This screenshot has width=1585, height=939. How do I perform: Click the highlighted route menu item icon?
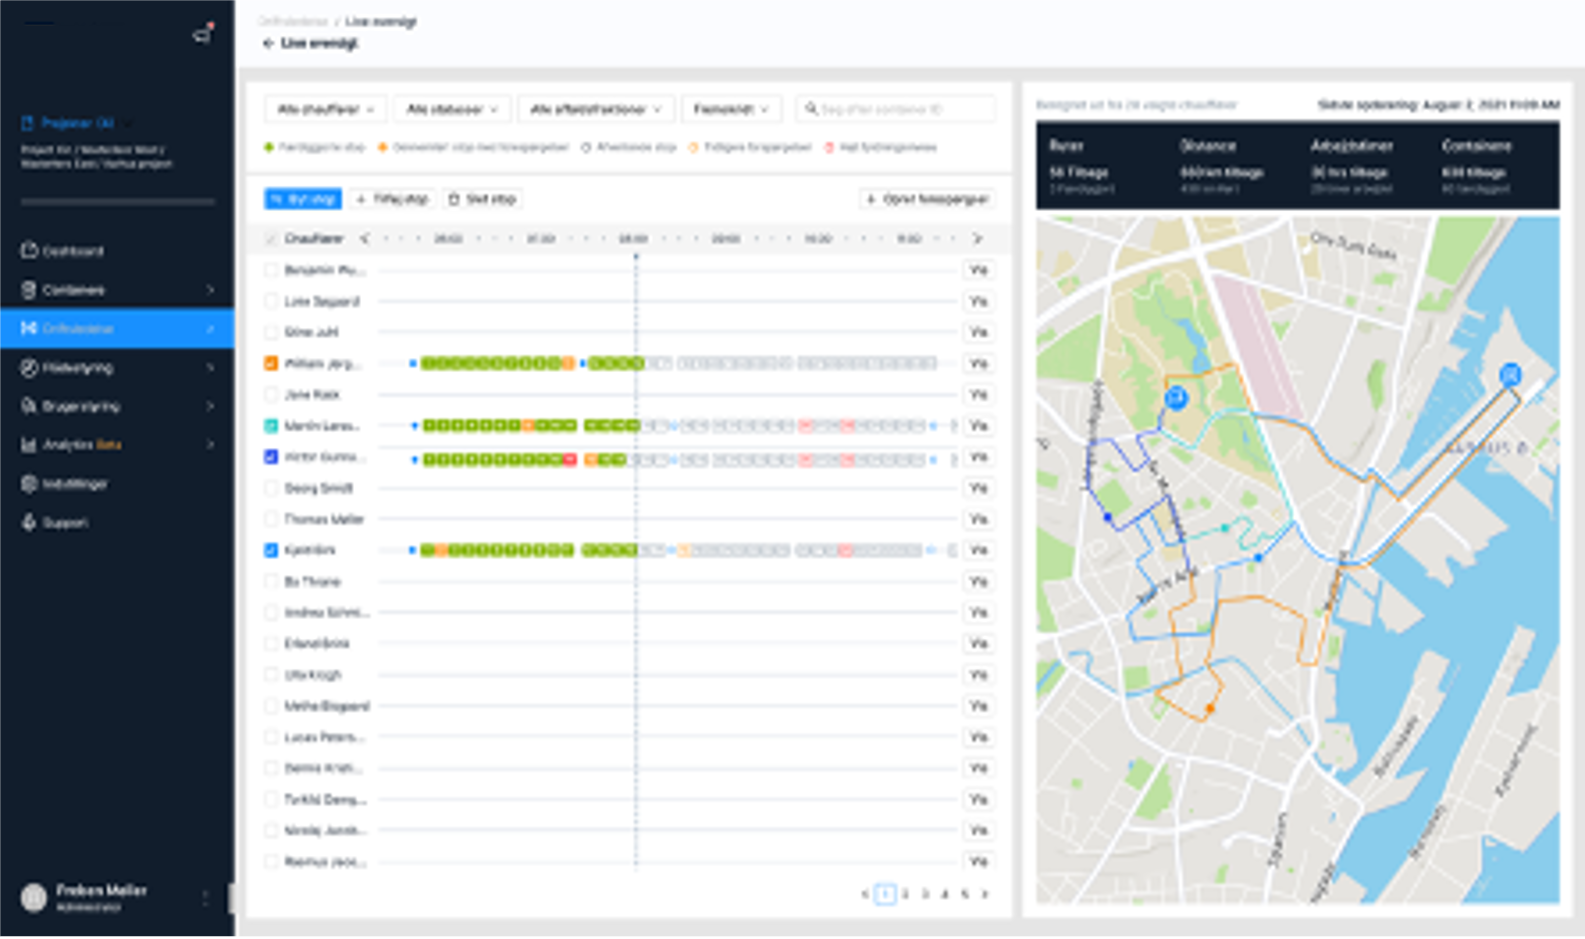[x=29, y=328]
